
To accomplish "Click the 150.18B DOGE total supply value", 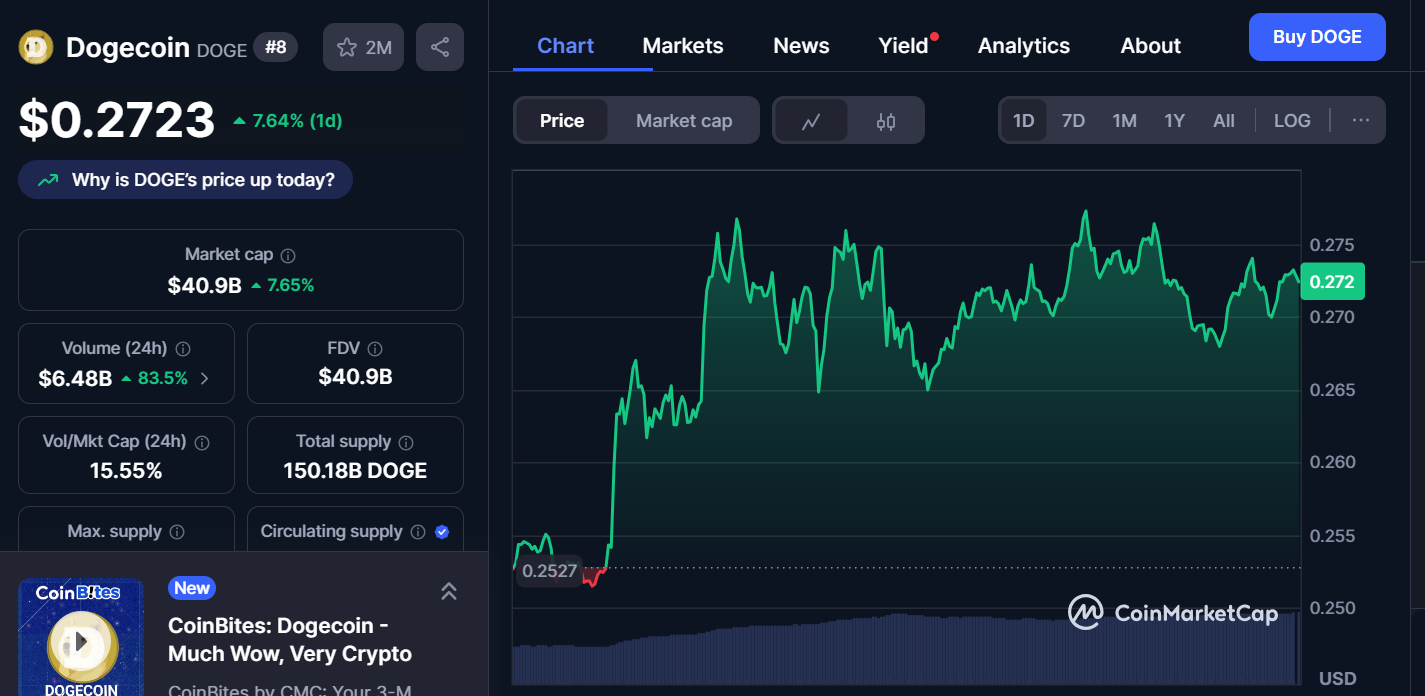I will coord(355,471).
